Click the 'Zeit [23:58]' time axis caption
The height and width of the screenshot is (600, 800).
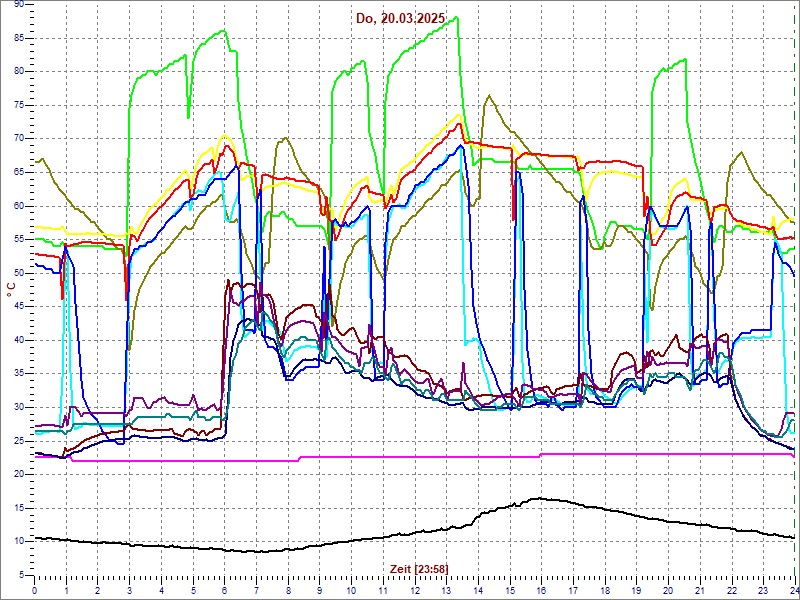(419, 568)
